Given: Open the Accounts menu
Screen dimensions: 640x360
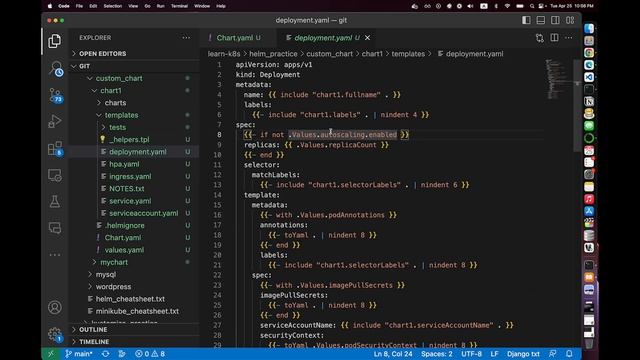Looking at the screenshot, I should (x=55, y=307).
